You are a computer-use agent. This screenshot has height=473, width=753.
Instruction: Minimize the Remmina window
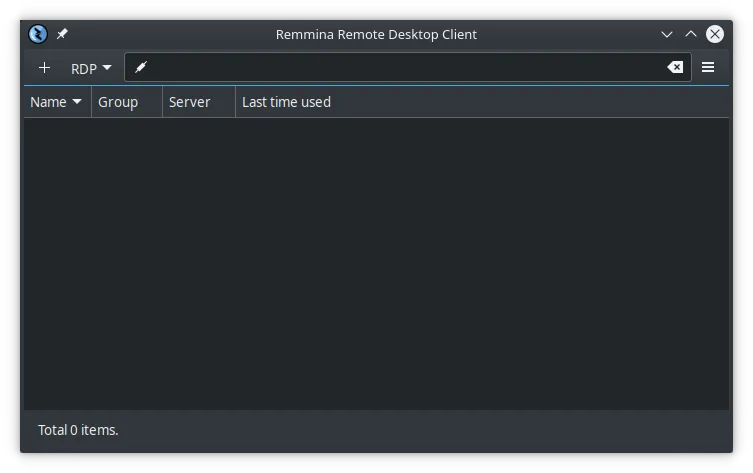coord(667,34)
